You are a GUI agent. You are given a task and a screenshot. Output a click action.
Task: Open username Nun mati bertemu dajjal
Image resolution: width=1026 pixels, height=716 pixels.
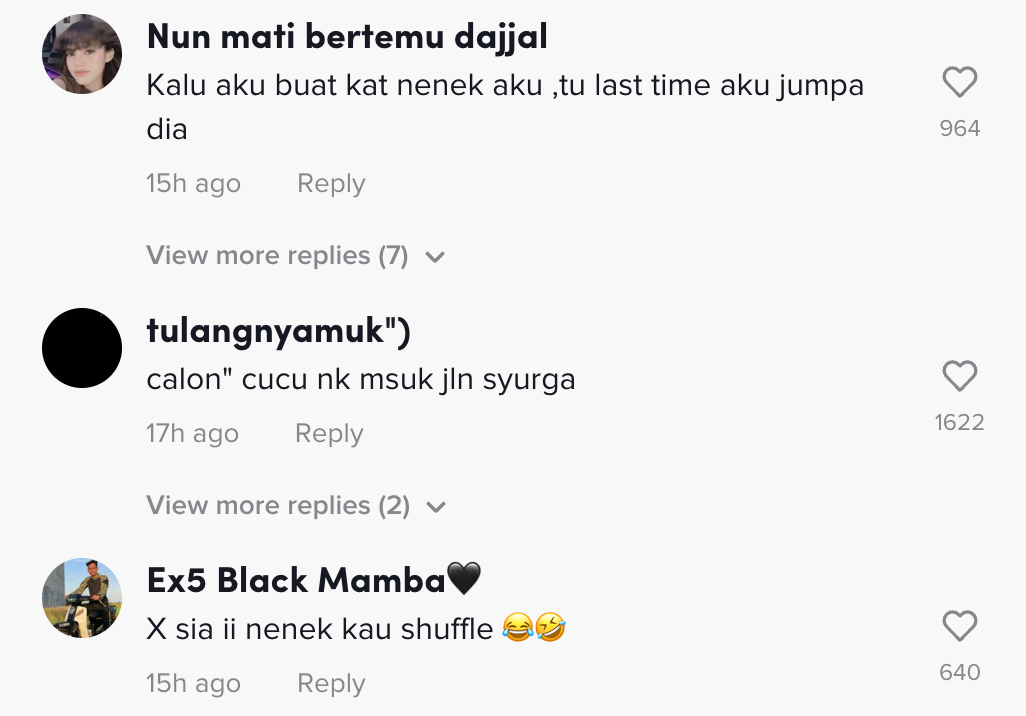click(347, 36)
